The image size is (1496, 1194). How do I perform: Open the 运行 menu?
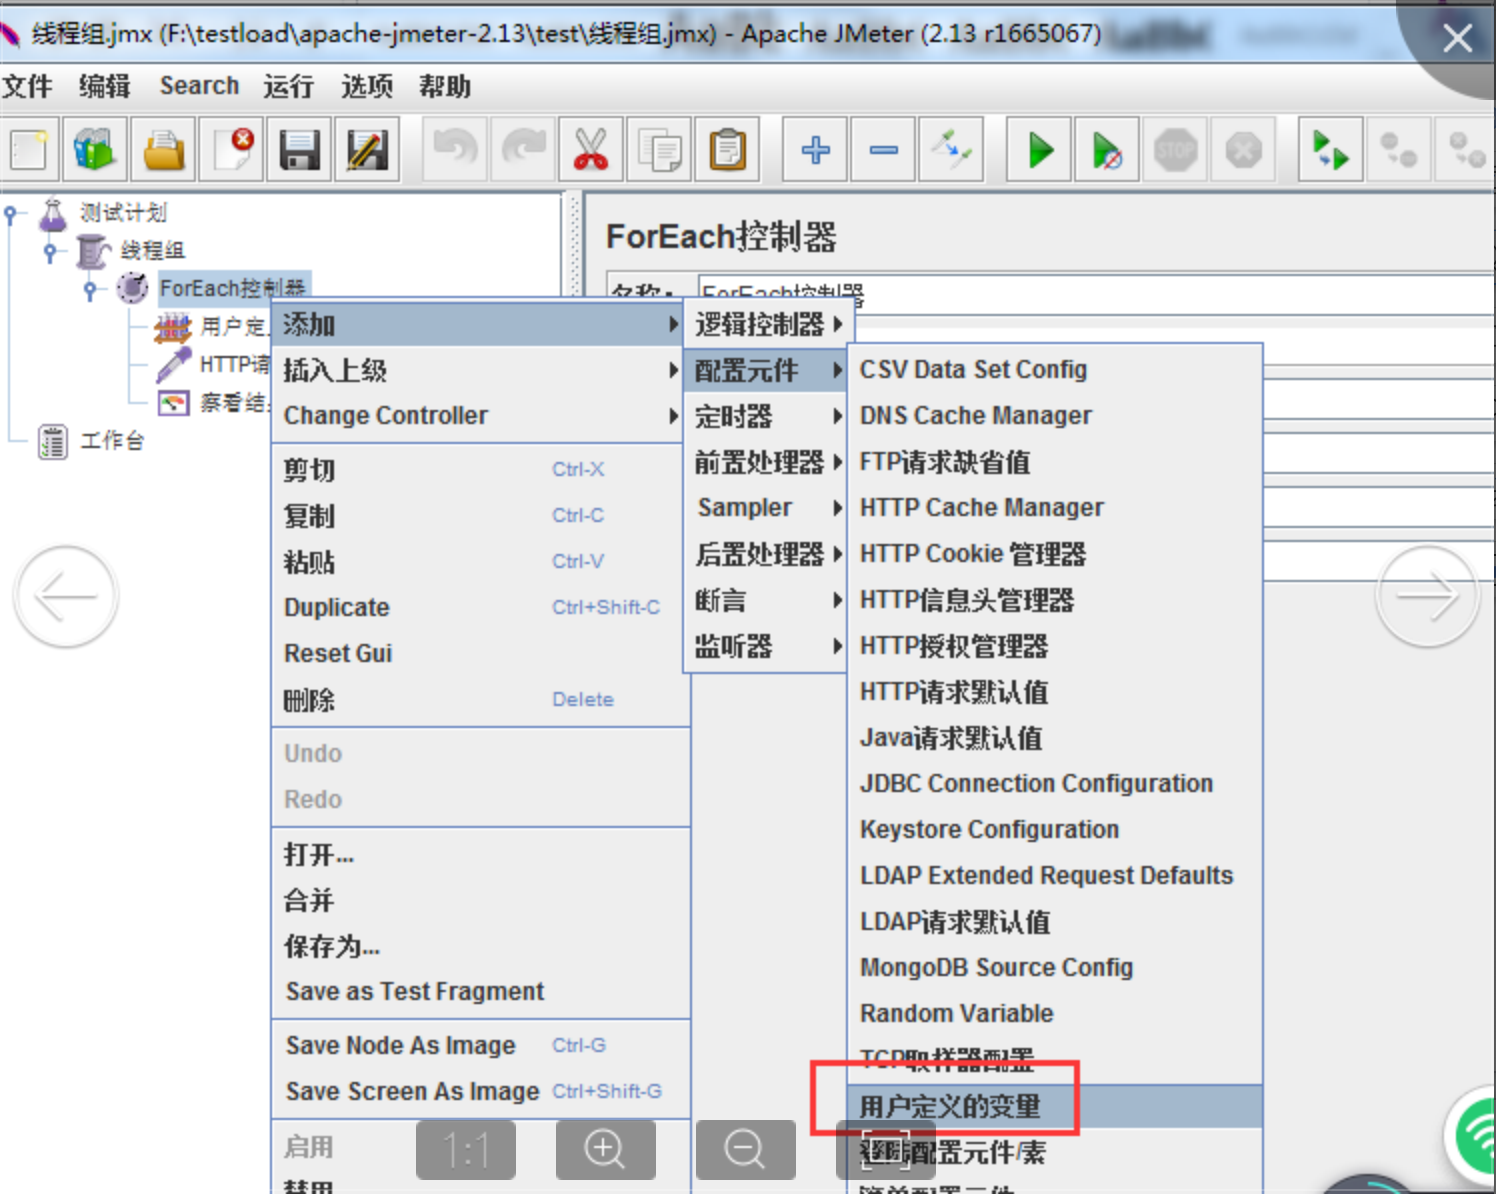pyautogui.click(x=289, y=86)
